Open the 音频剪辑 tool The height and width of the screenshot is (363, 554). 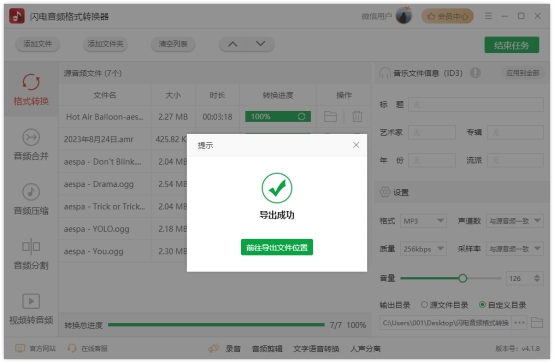(x=267, y=349)
